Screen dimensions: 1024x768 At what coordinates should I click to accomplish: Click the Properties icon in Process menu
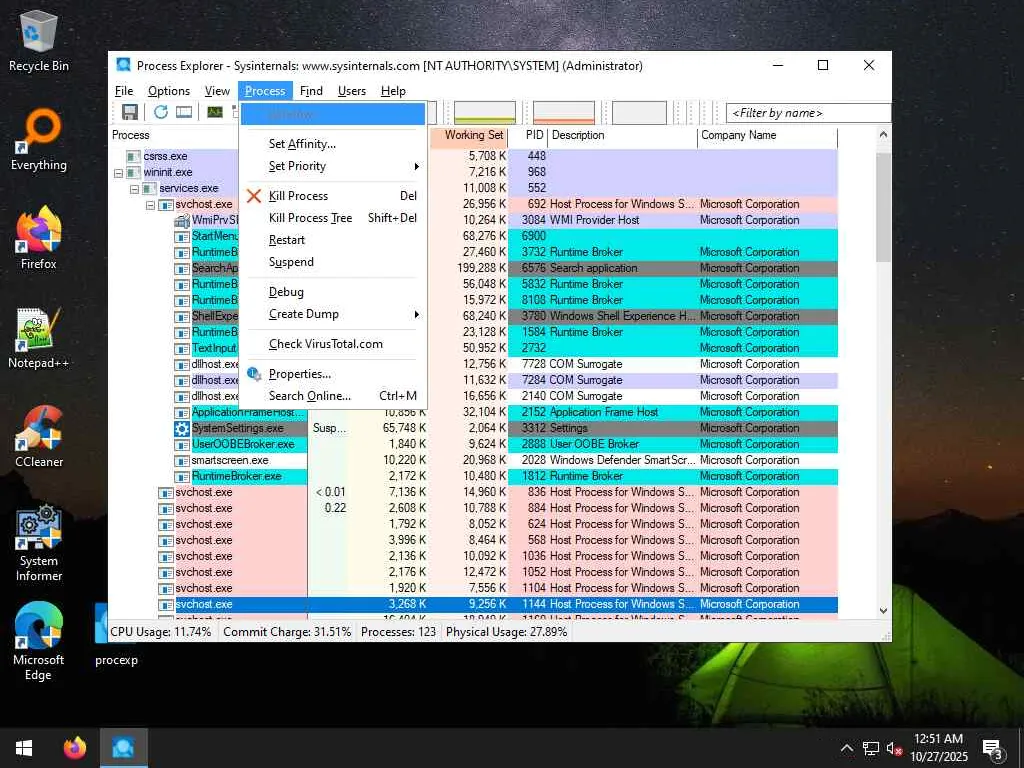click(254, 374)
